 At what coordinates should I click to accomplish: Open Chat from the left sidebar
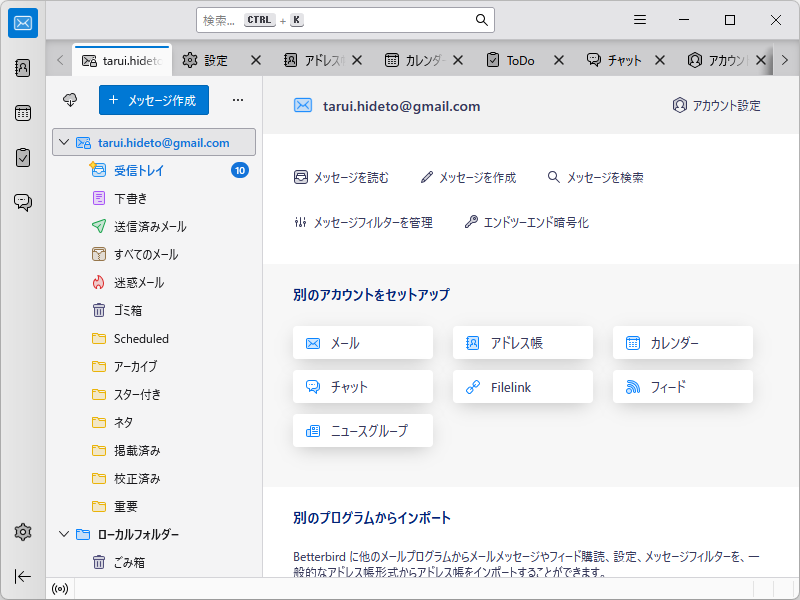(22, 201)
